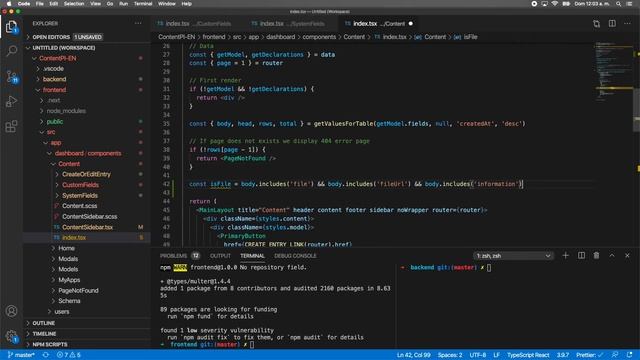Kill terminal with trash icon
Screen dimensions: 640x360
[596, 256]
